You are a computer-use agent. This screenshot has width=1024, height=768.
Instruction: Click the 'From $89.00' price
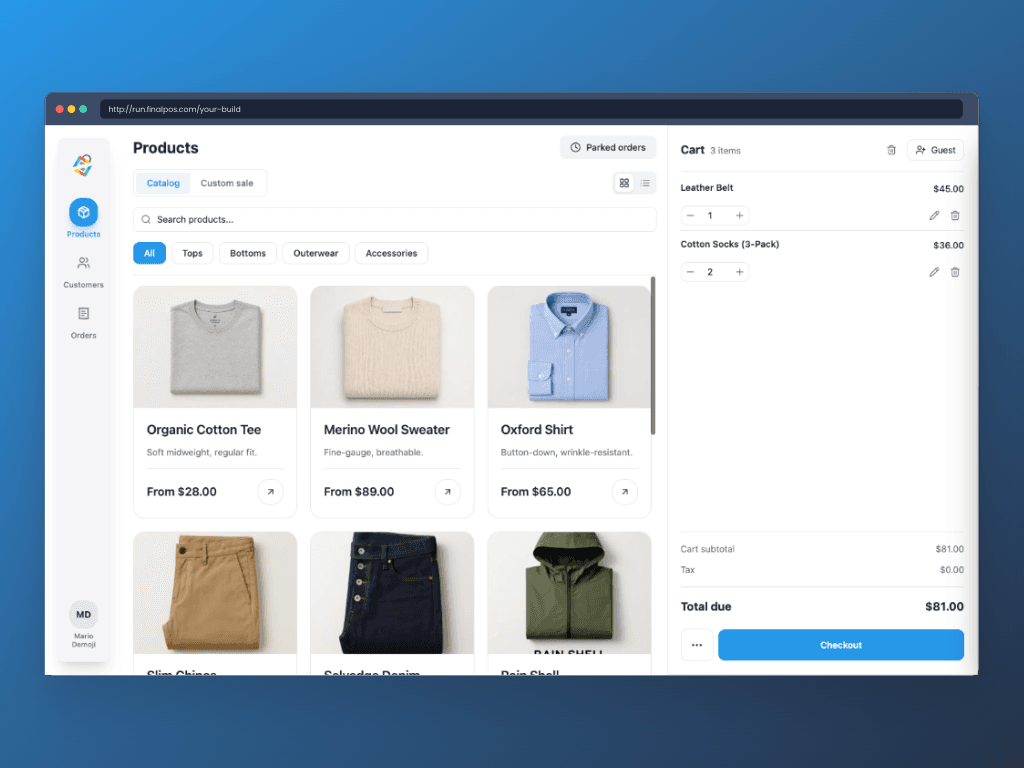[x=359, y=492]
